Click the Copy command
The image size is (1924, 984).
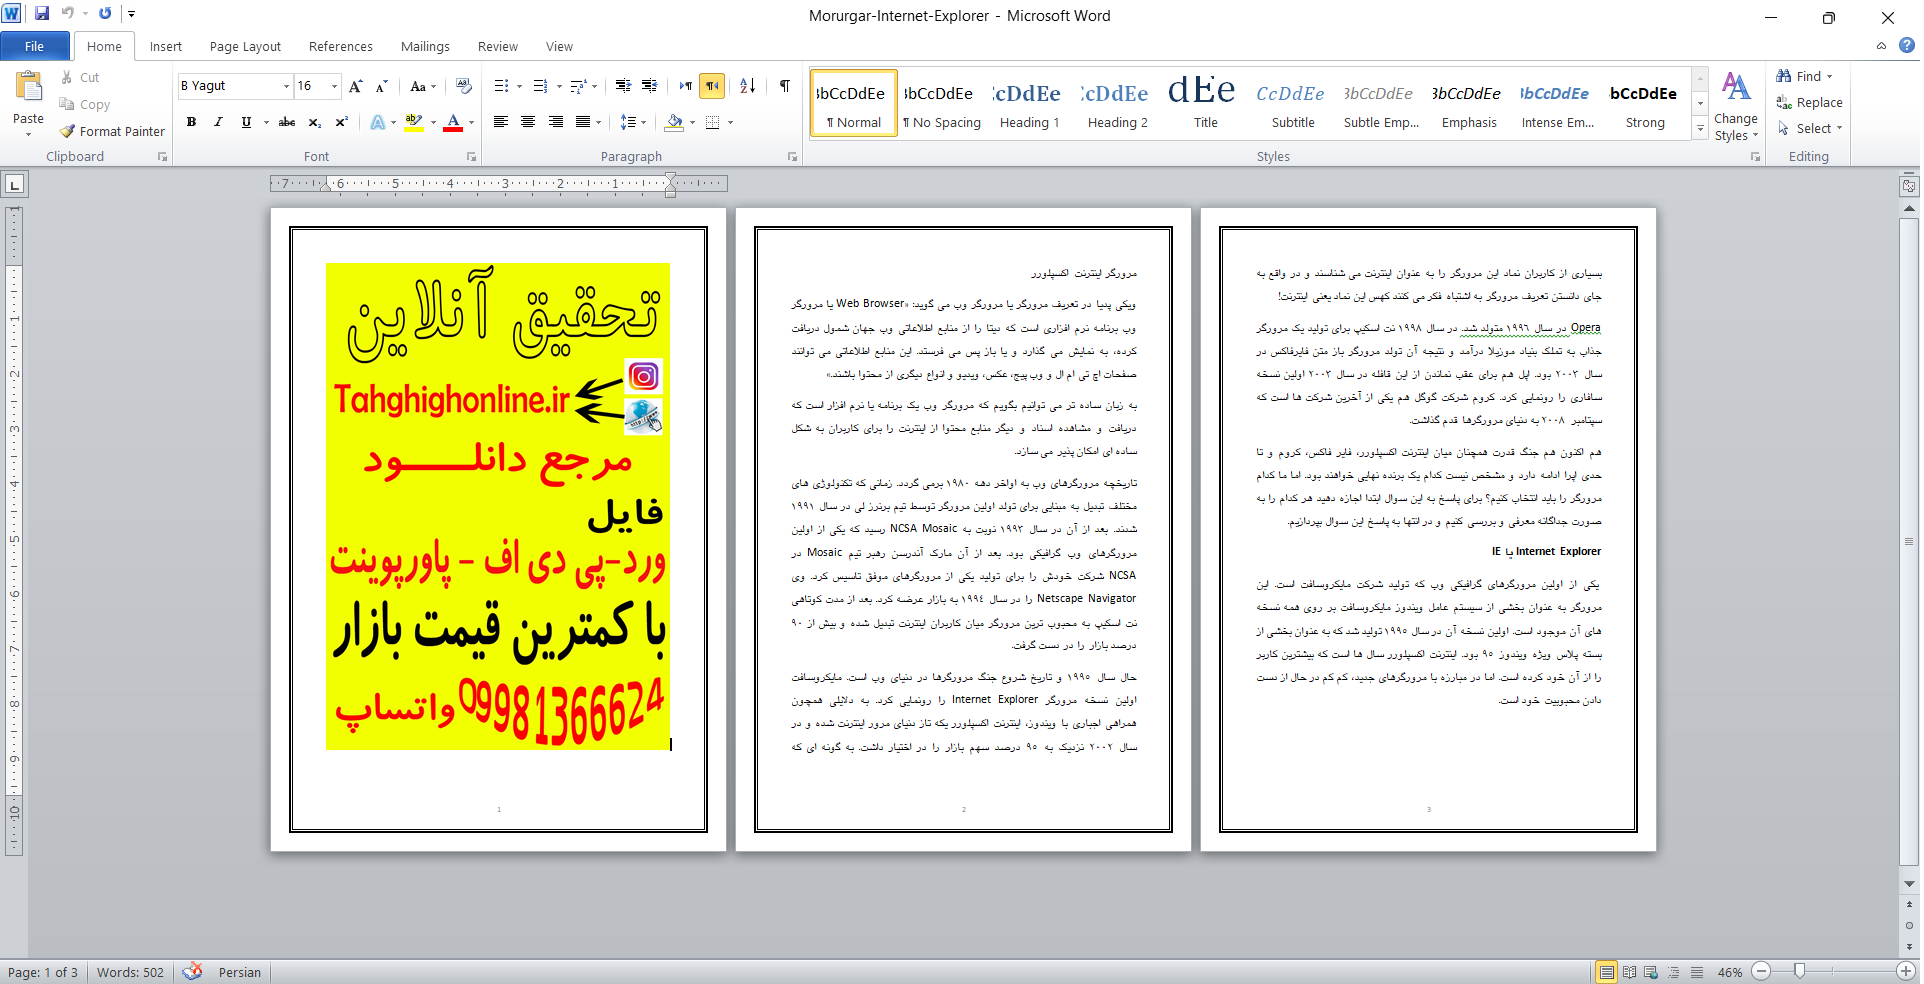(85, 104)
